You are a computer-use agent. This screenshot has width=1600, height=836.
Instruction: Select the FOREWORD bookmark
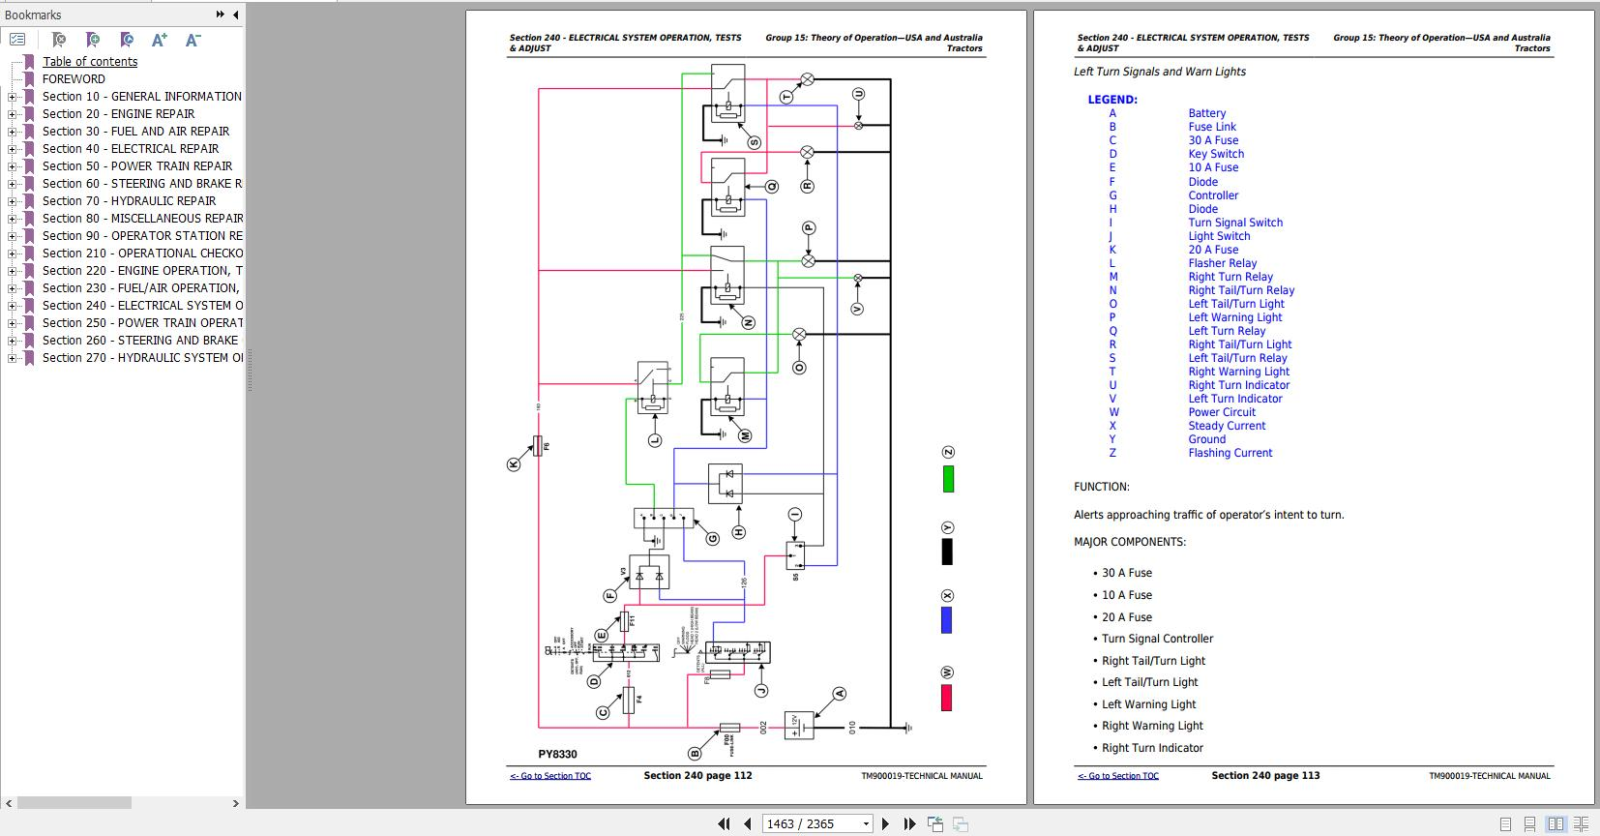point(73,79)
